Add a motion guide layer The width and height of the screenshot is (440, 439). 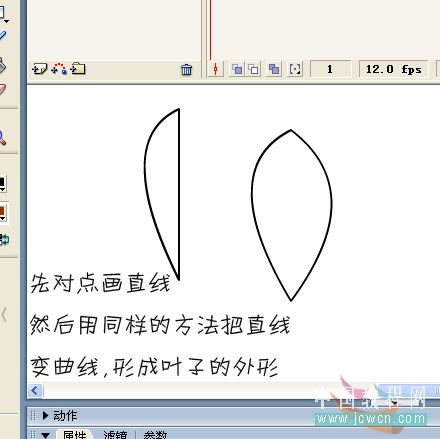59,69
